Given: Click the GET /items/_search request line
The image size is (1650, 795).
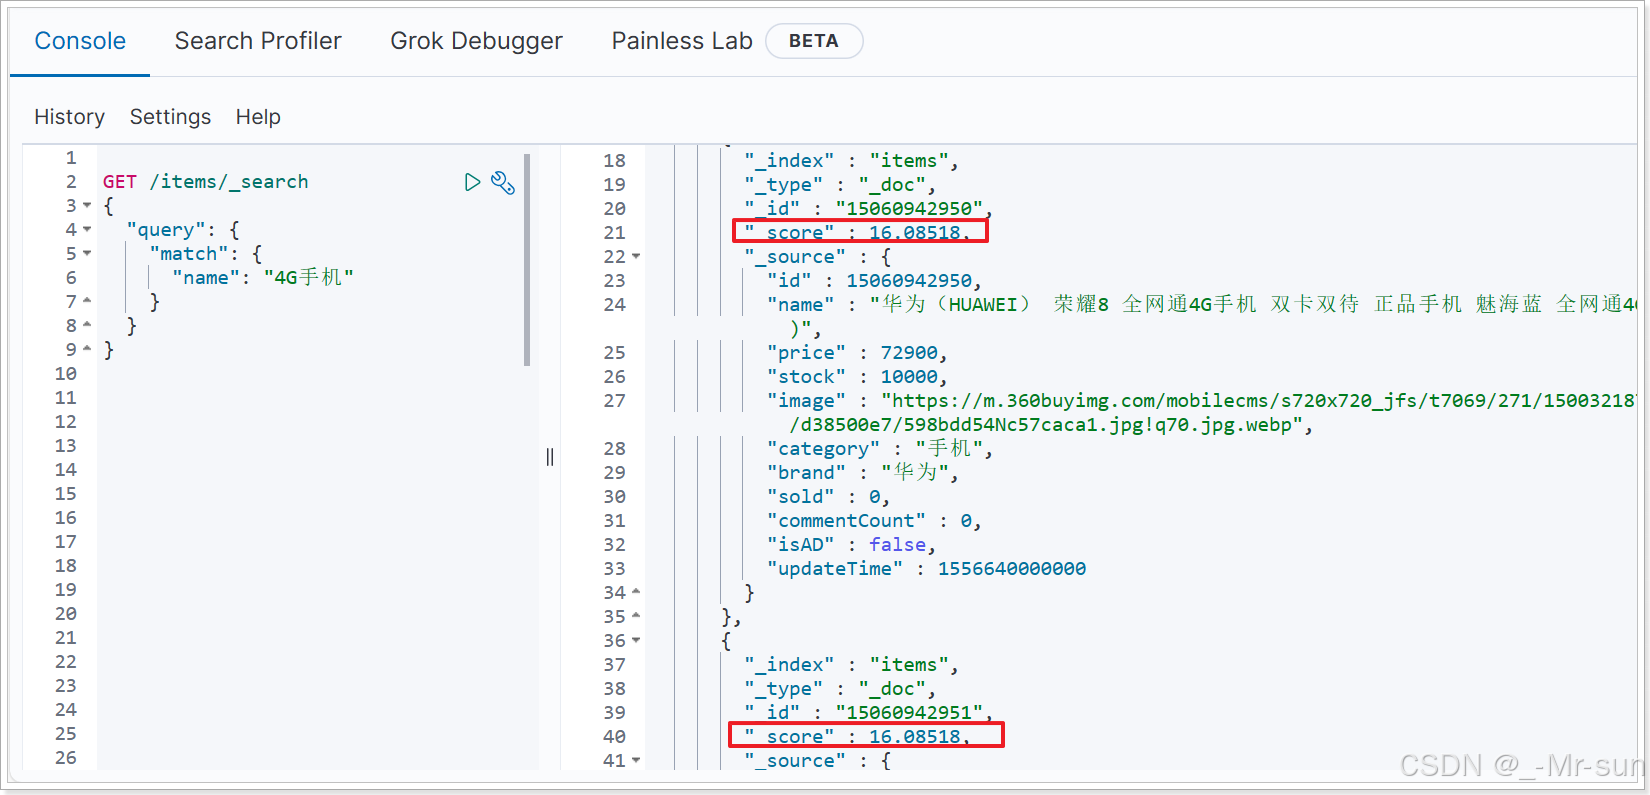Looking at the screenshot, I should point(205,182).
